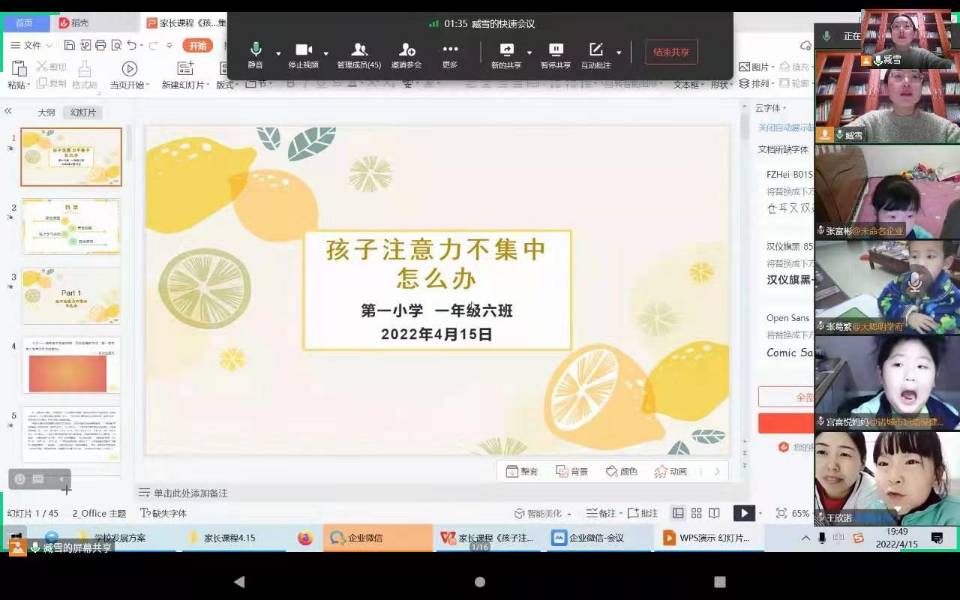Toggle 互动批注 interactive annotation
Image resolution: width=960 pixels, height=600 pixels.
[x=597, y=50]
